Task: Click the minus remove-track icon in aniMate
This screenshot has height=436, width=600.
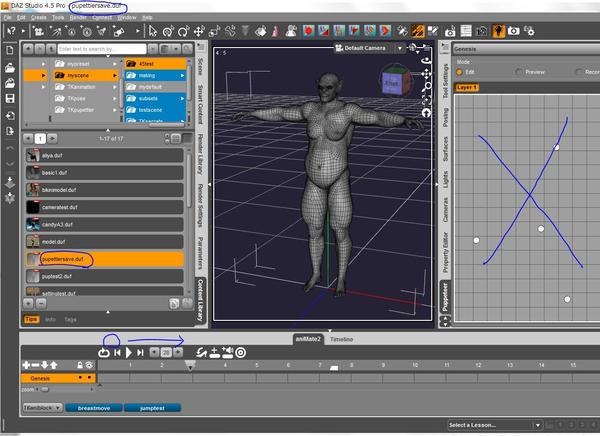Action: tap(35, 365)
